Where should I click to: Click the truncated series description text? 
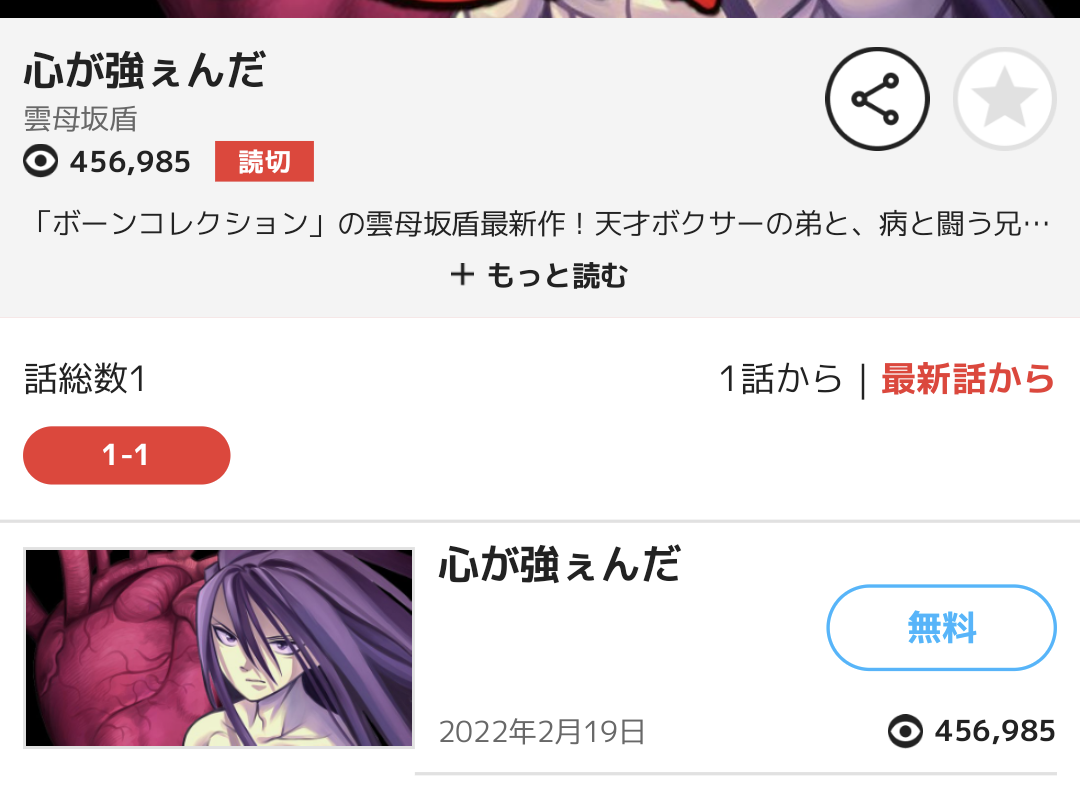click(540, 224)
